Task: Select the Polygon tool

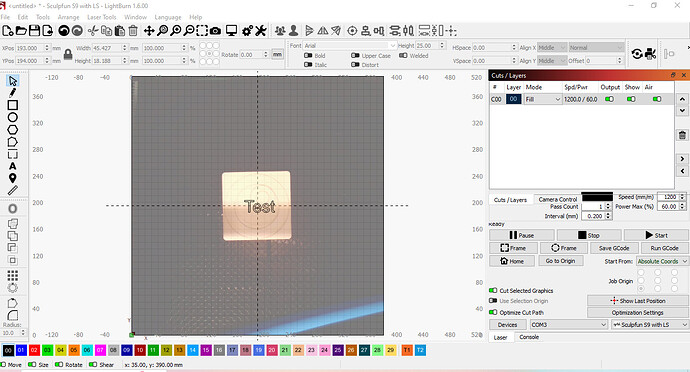Action: [x=13, y=129]
